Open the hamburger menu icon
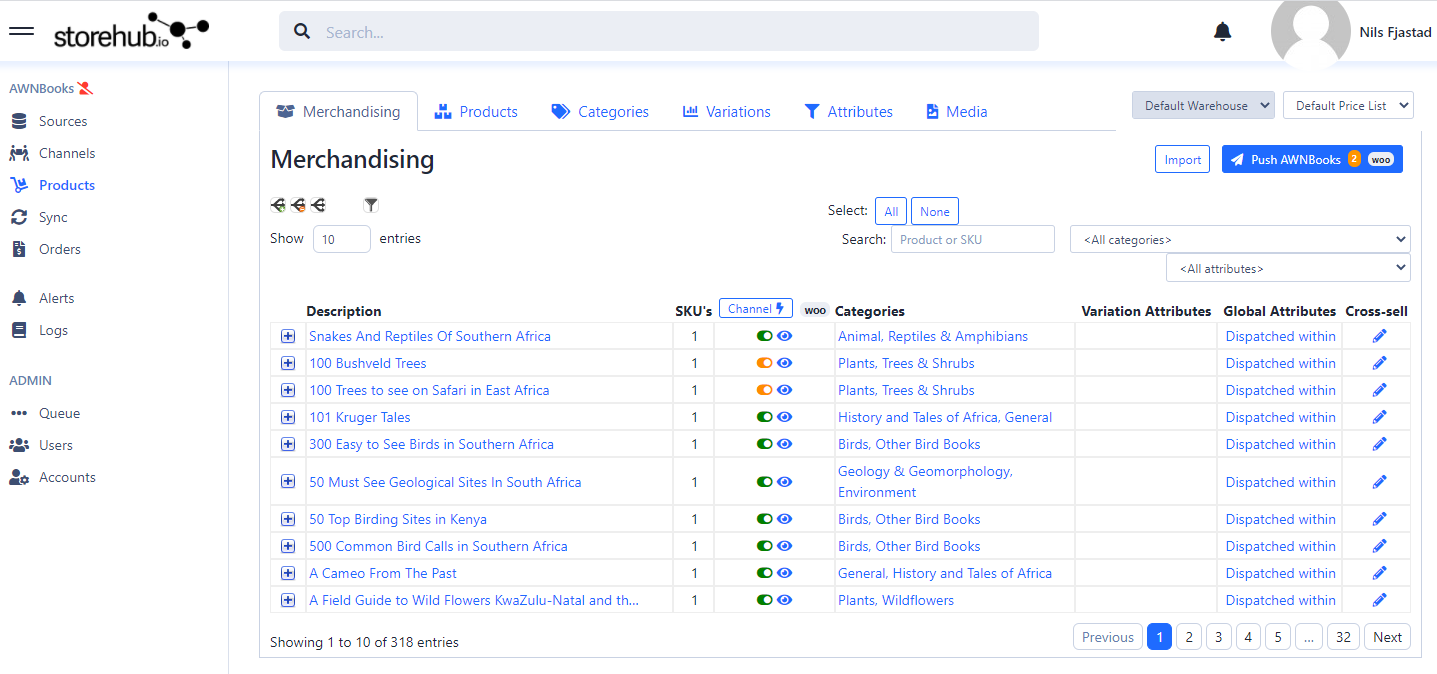Viewport: 1437px width, 674px height. click(x=21, y=31)
